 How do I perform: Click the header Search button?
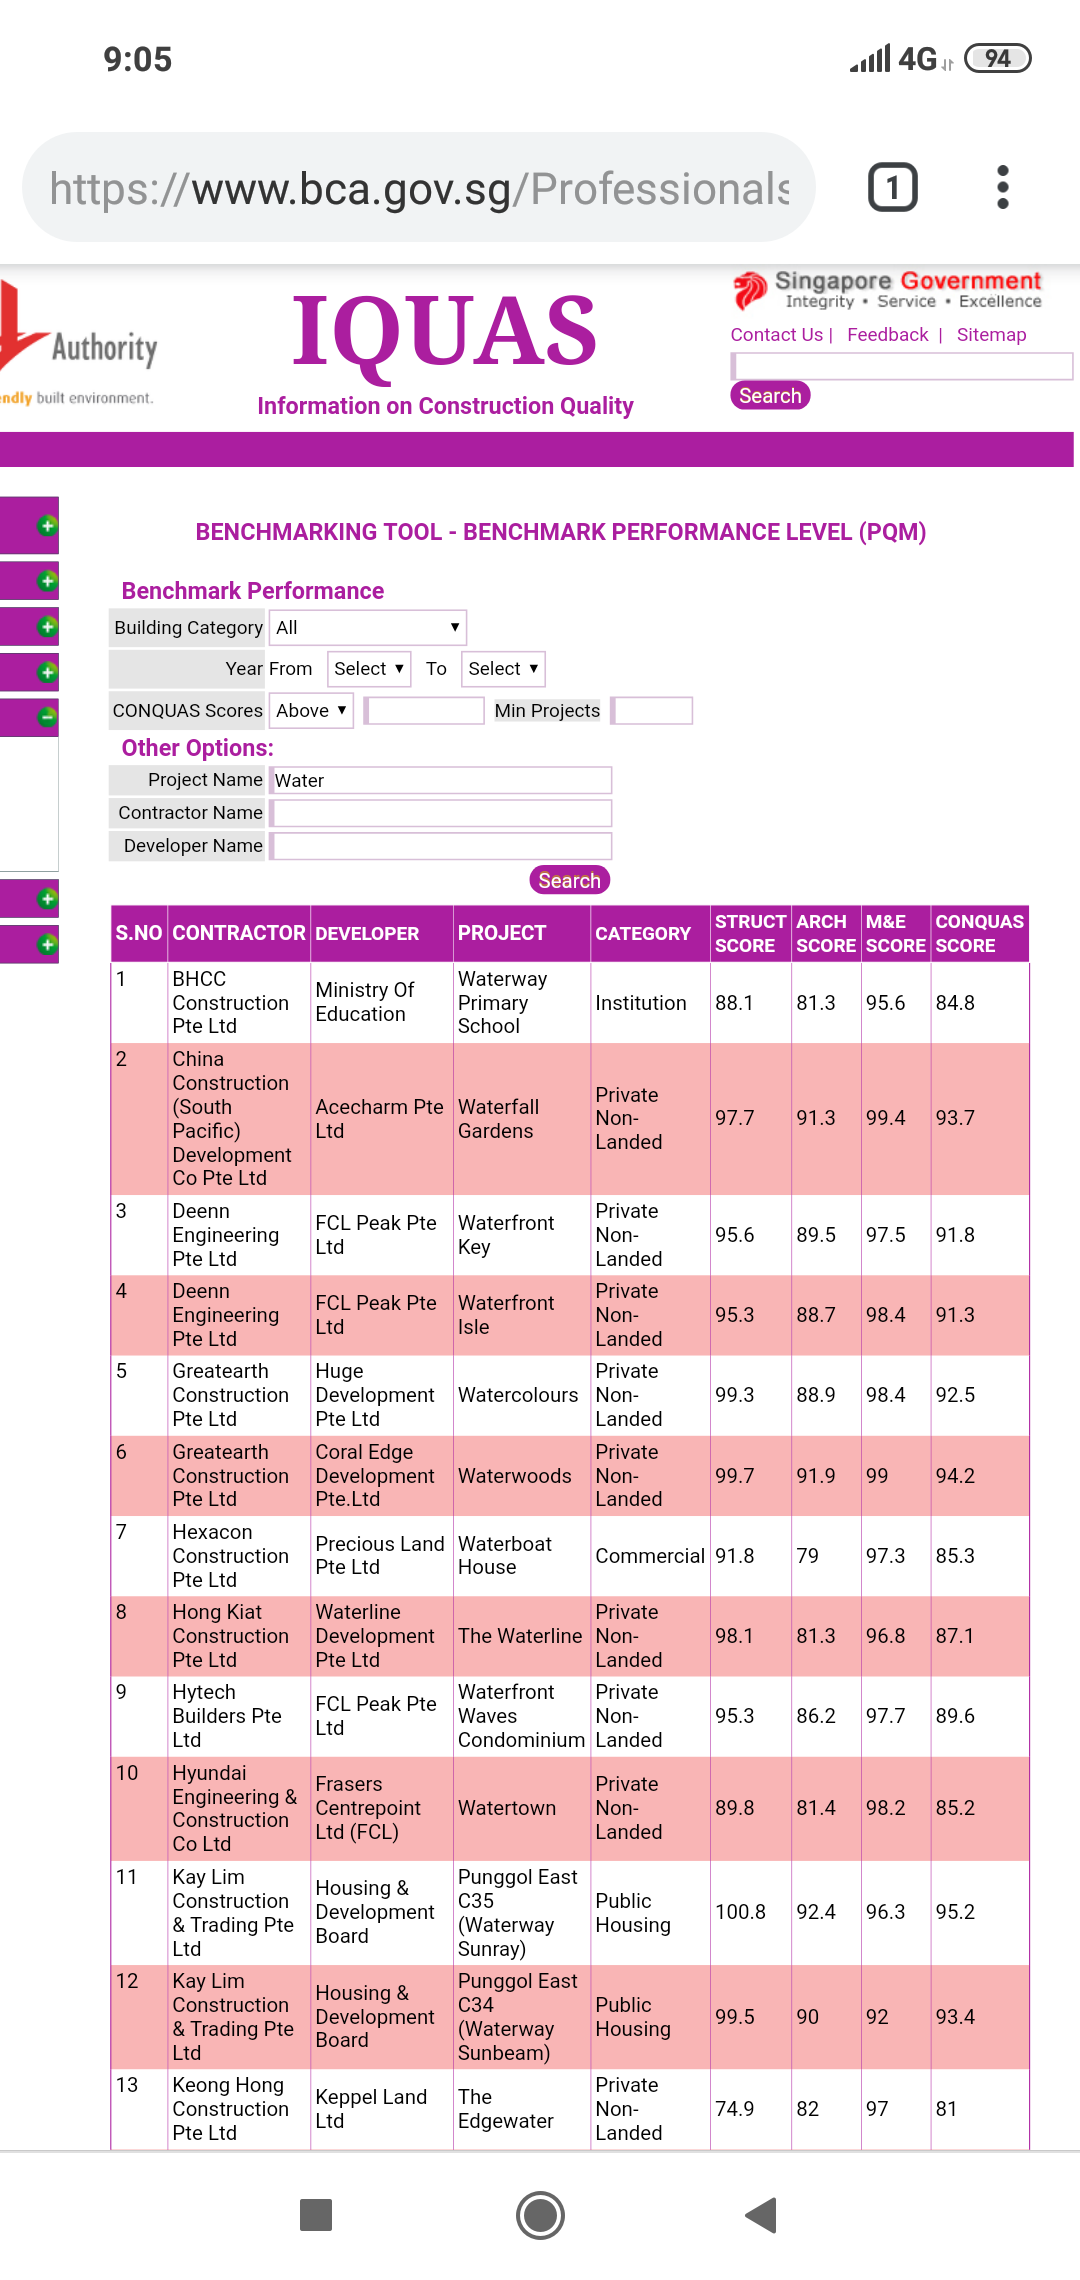pyautogui.click(x=769, y=396)
